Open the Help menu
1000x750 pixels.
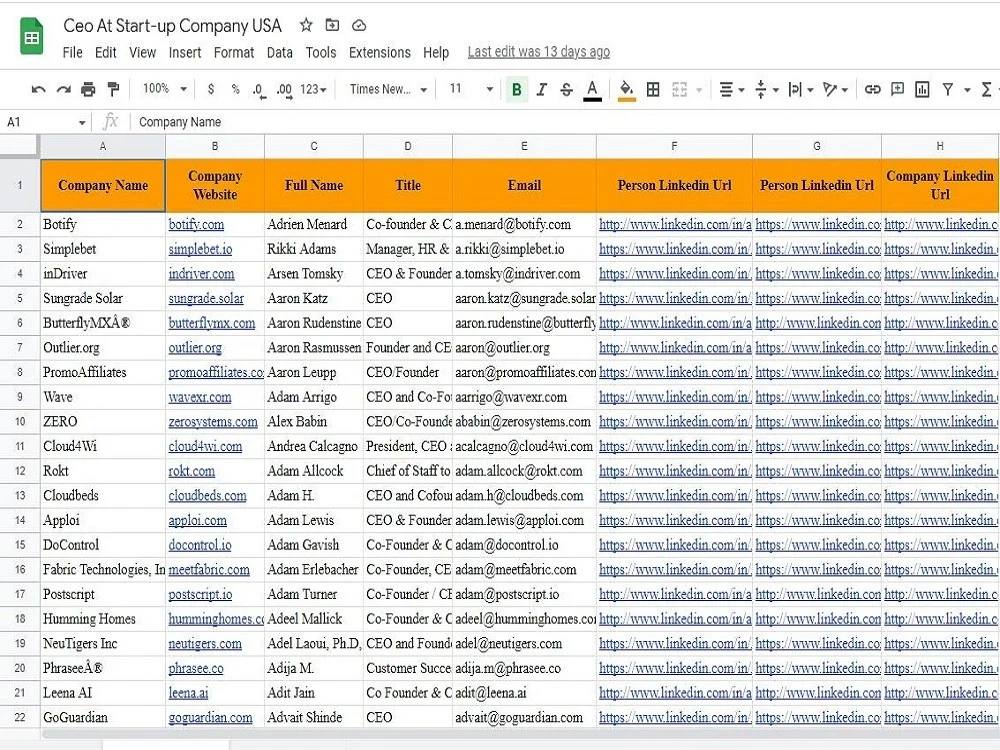[436, 52]
